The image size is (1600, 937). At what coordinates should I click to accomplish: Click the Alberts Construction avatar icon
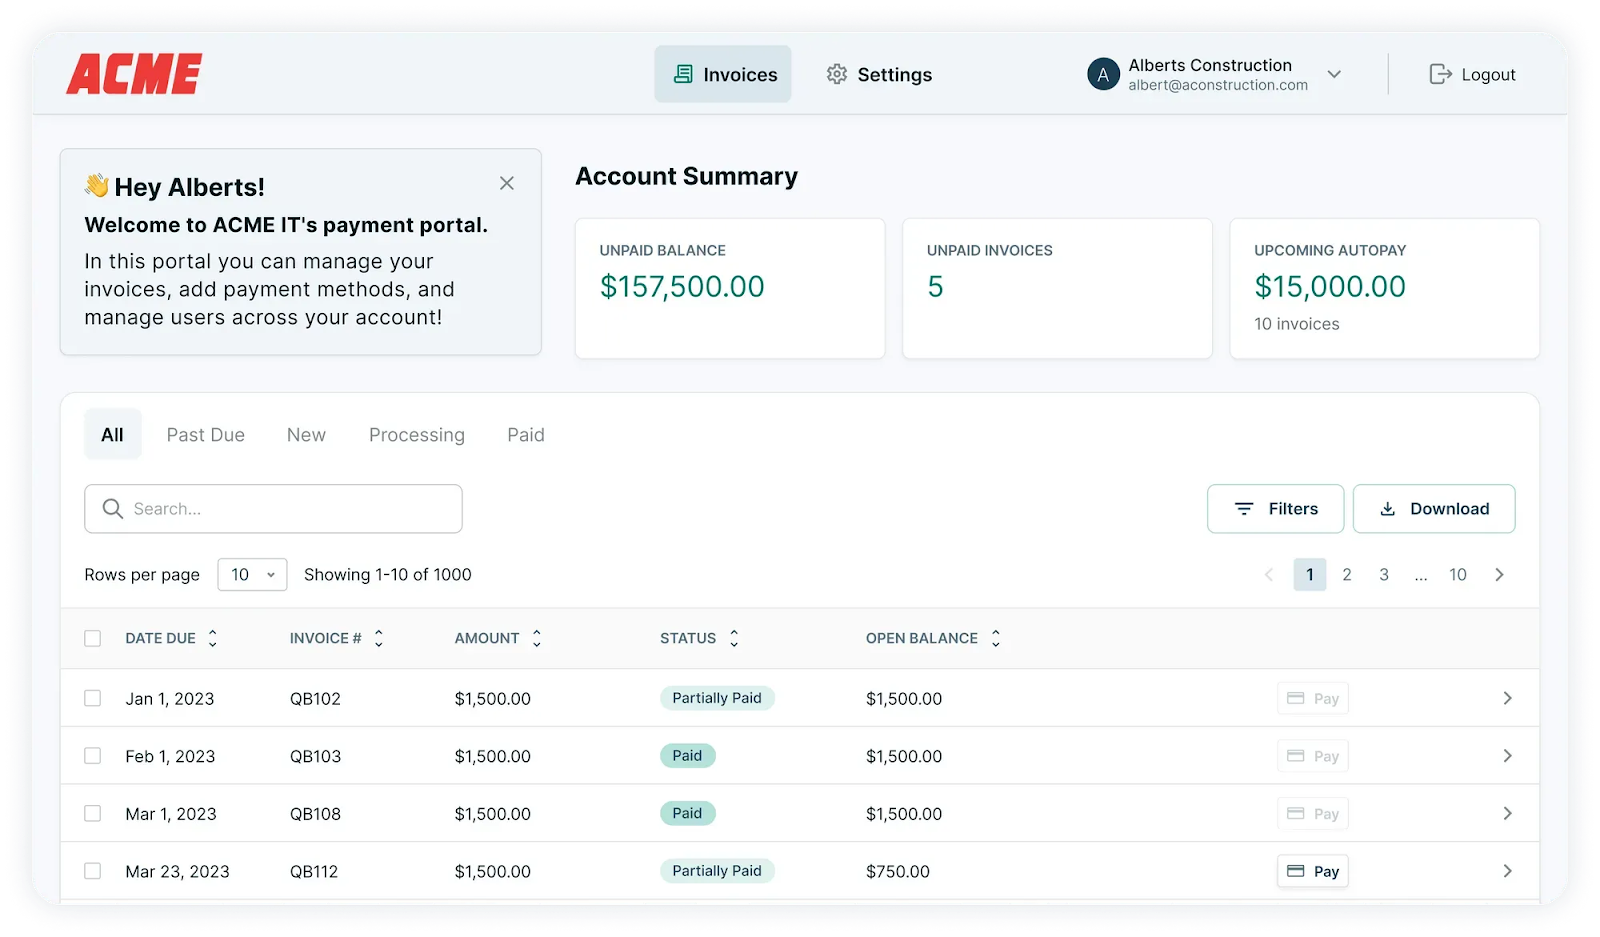tap(1101, 73)
